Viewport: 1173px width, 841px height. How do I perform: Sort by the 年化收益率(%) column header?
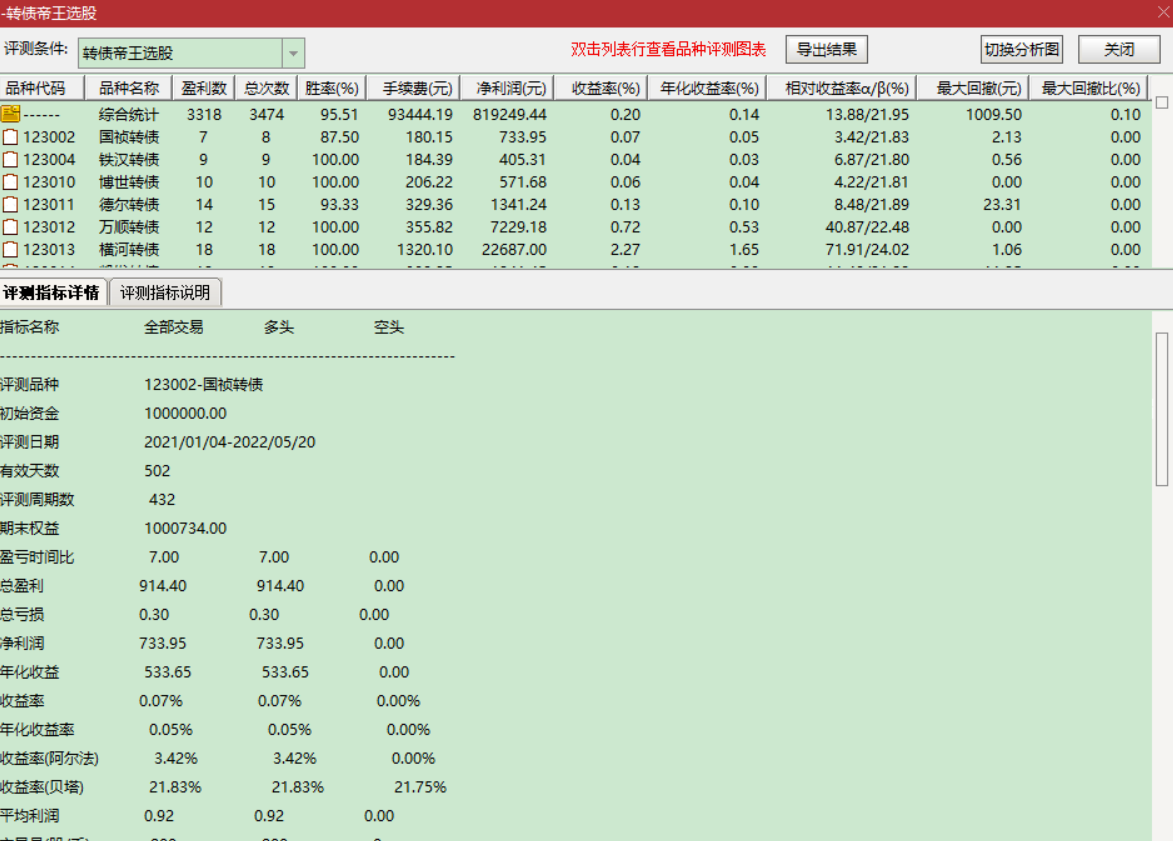(x=707, y=88)
